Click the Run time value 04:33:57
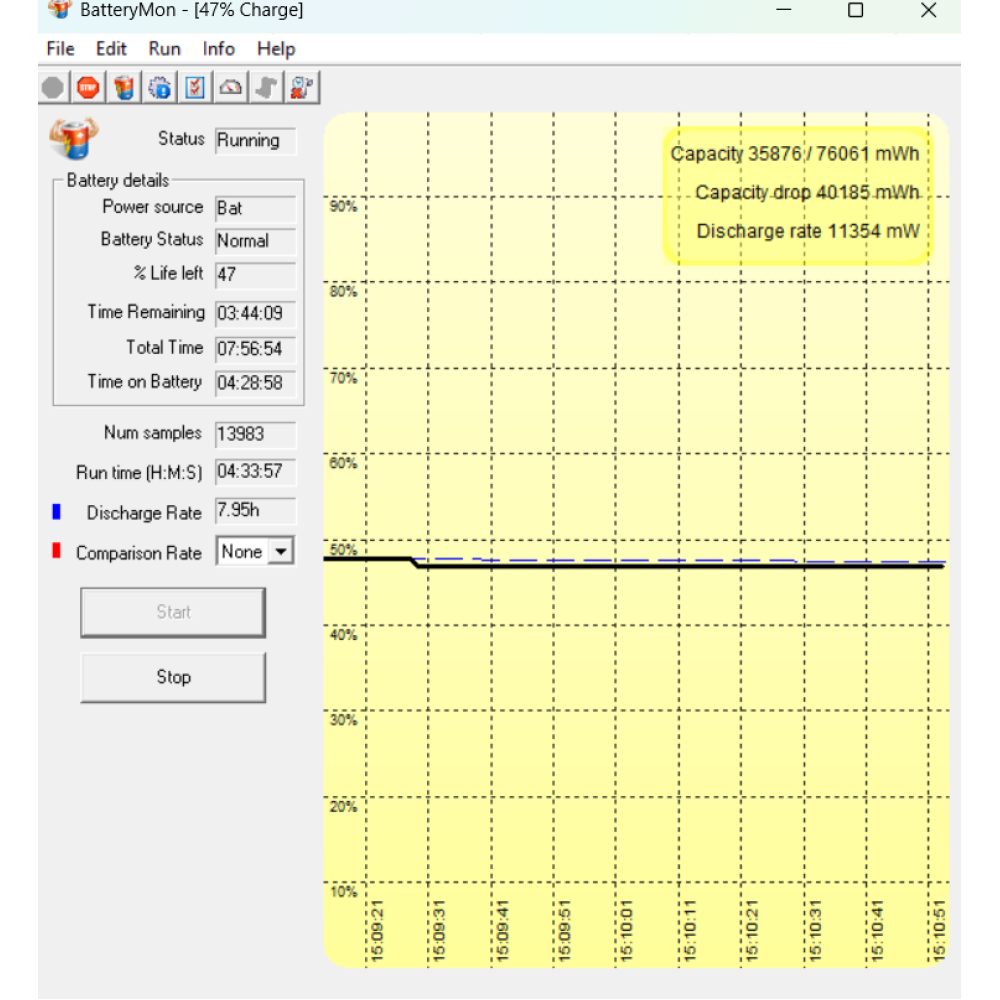 [x=255, y=472]
